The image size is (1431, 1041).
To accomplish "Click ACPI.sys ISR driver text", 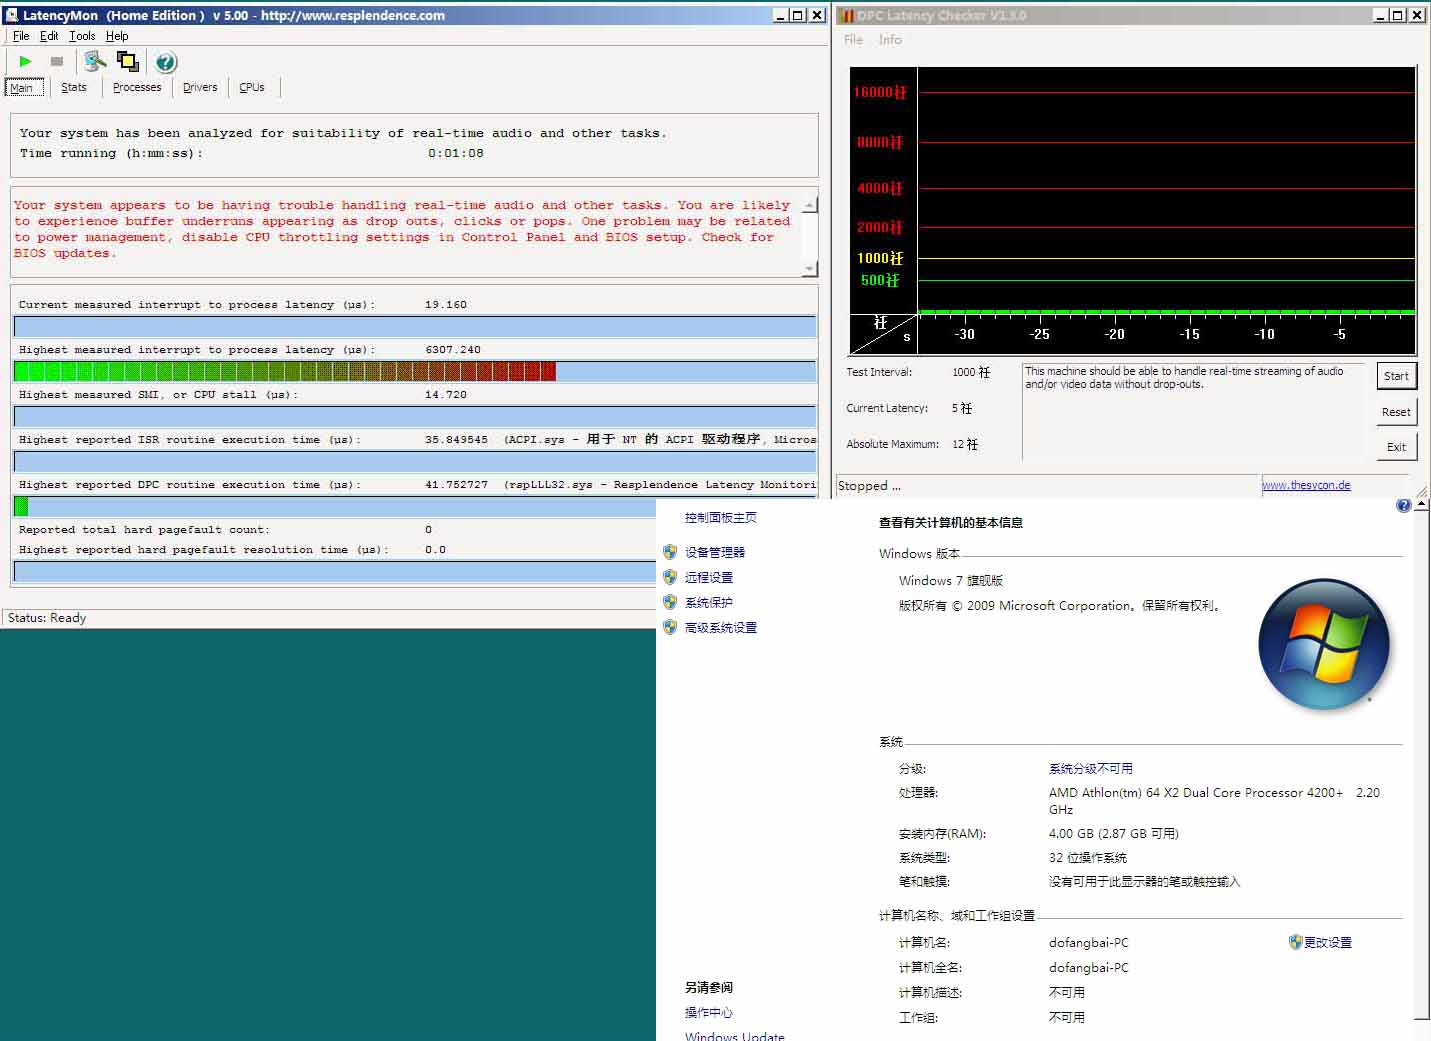I will point(660,439).
